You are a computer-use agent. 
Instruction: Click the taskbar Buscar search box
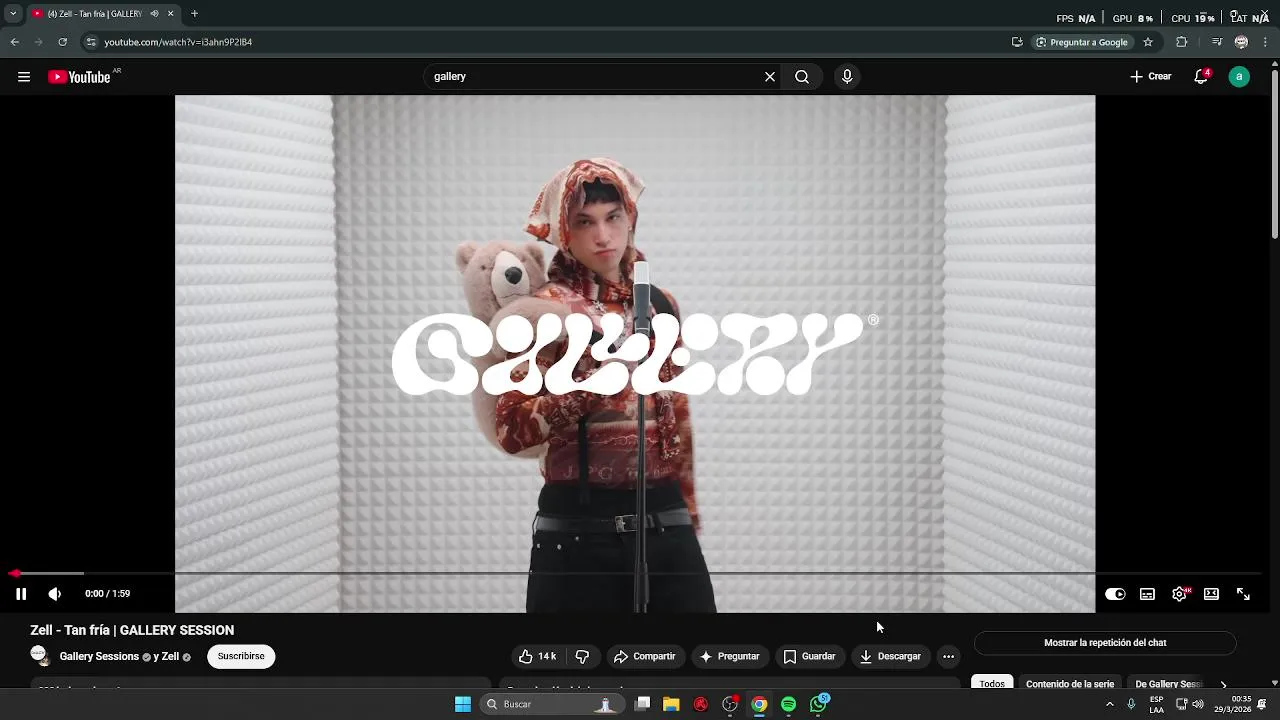click(x=552, y=704)
